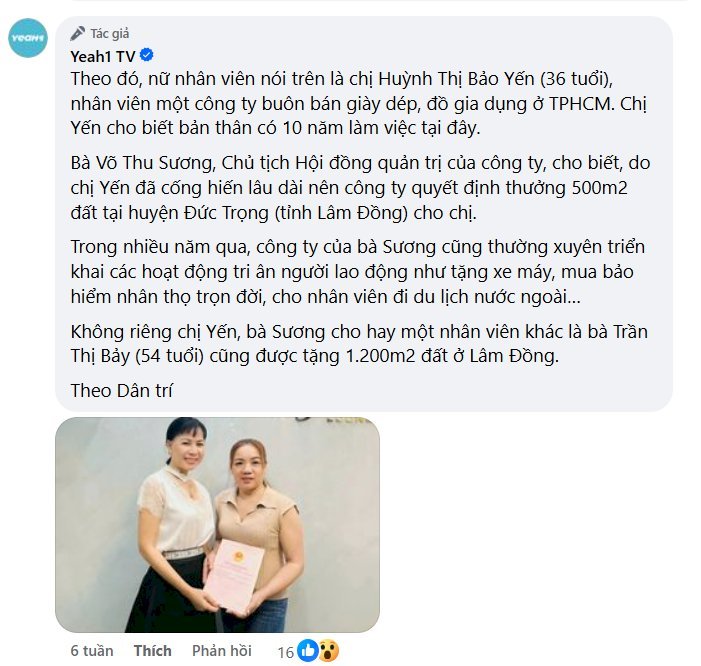Open the Yeah1 TV page name
This screenshot has height=666, width=701.
click(103, 56)
